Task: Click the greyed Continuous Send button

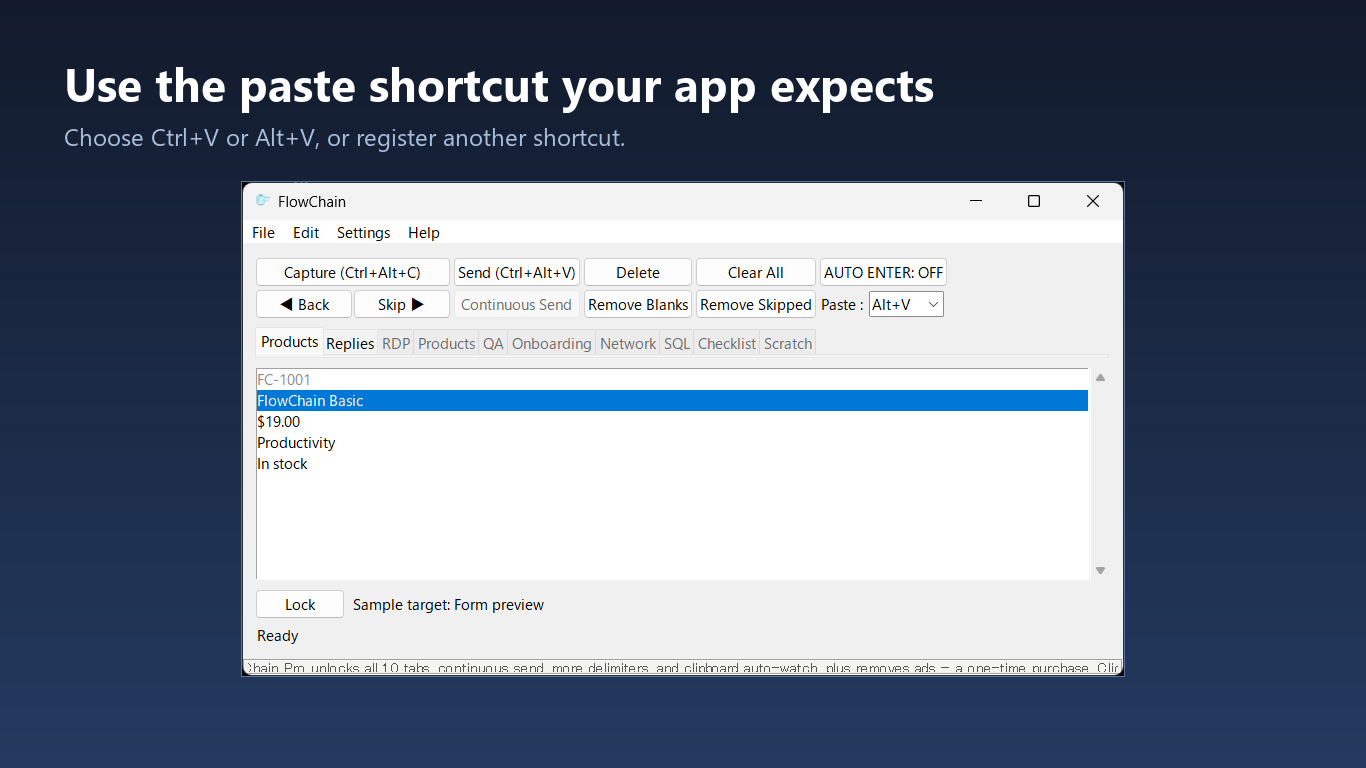Action: pyautogui.click(x=517, y=305)
